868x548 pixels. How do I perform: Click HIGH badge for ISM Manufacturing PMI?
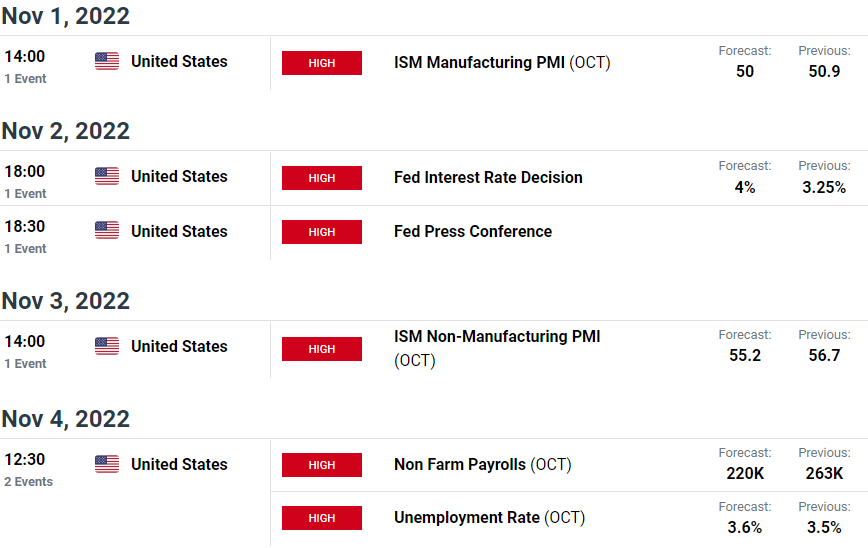pyautogui.click(x=322, y=63)
